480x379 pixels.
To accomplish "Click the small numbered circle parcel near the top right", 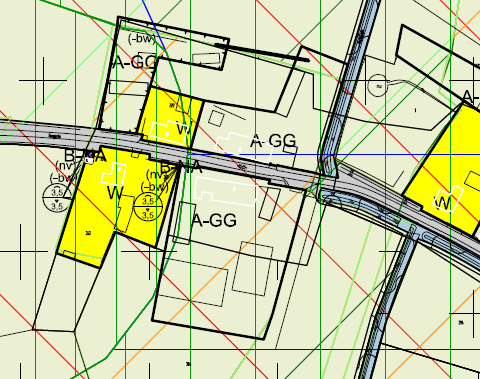I will [378, 86].
